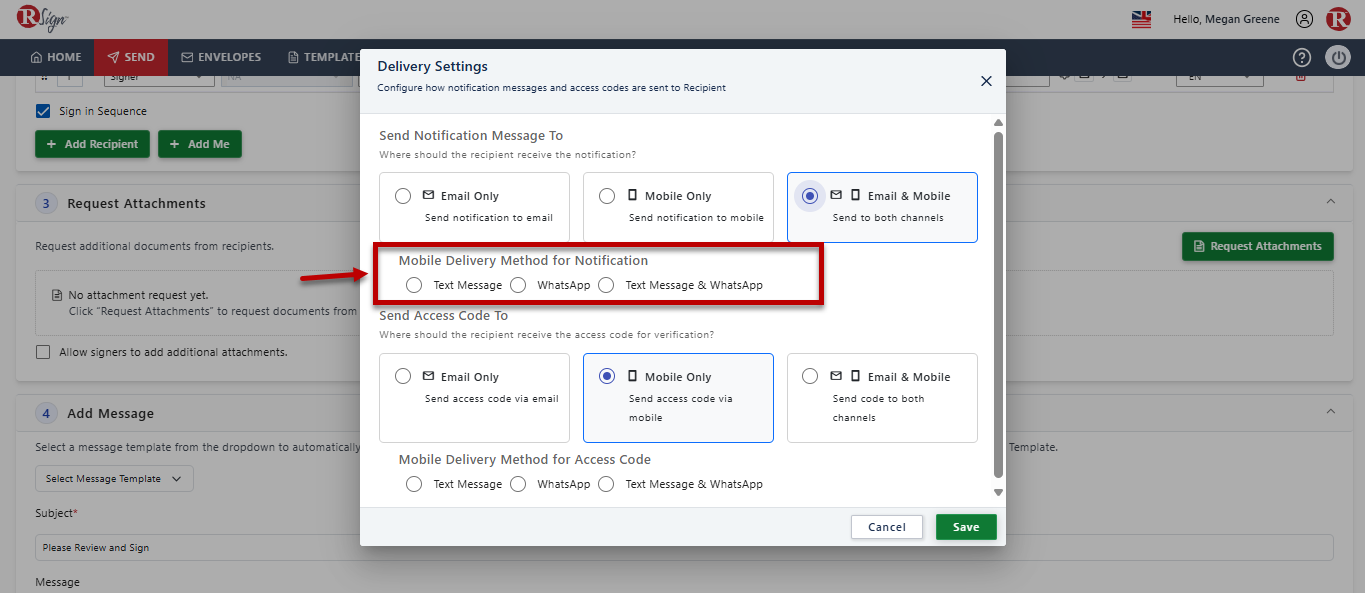Close the Delivery Settings dialog with X
Viewport: 1365px width, 593px height.
click(x=986, y=81)
